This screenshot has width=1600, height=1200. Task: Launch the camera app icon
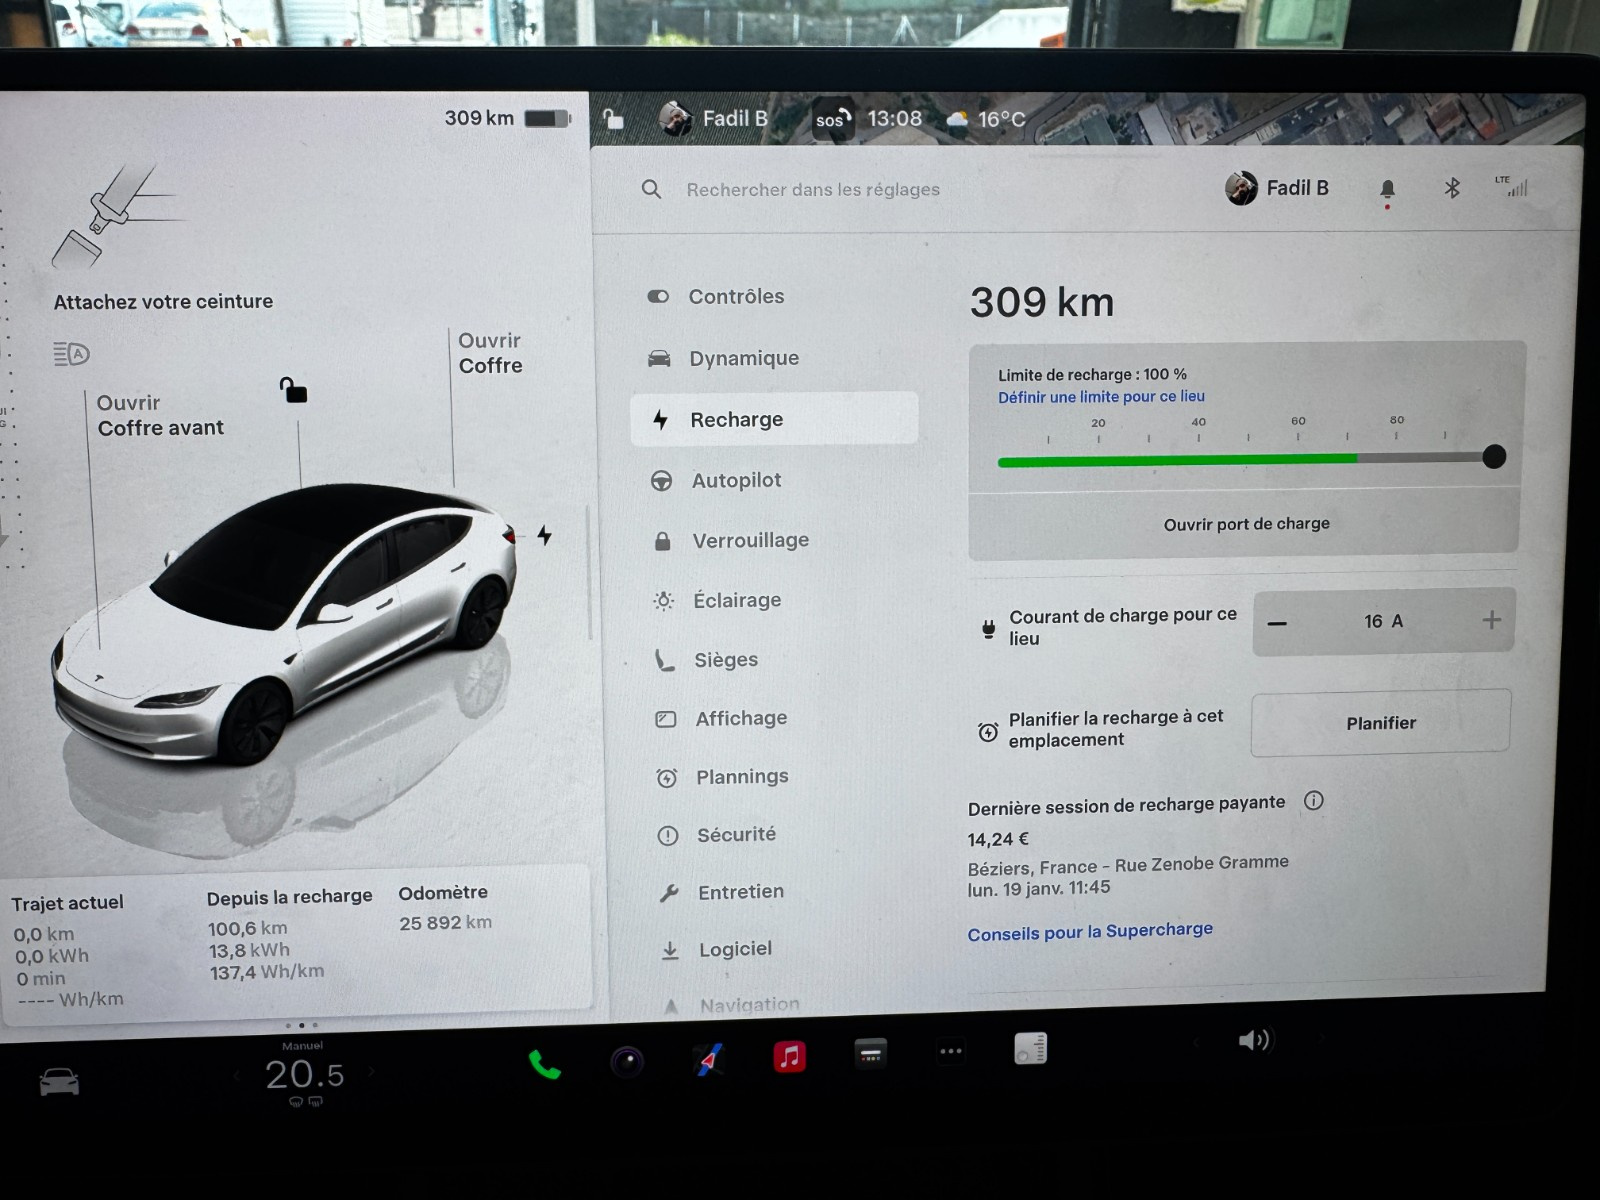pyautogui.click(x=627, y=1061)
